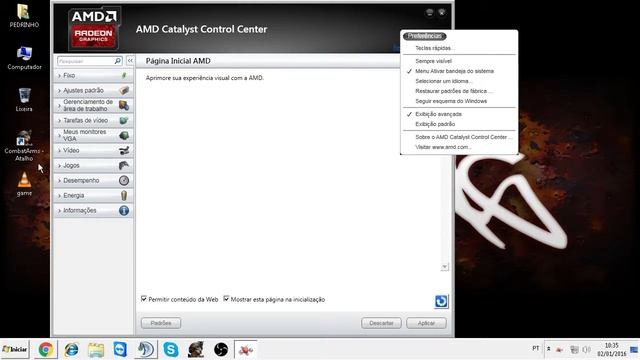Open the Iniciar start button
This screenshot has height=360, width=640.
pos(15,349)
